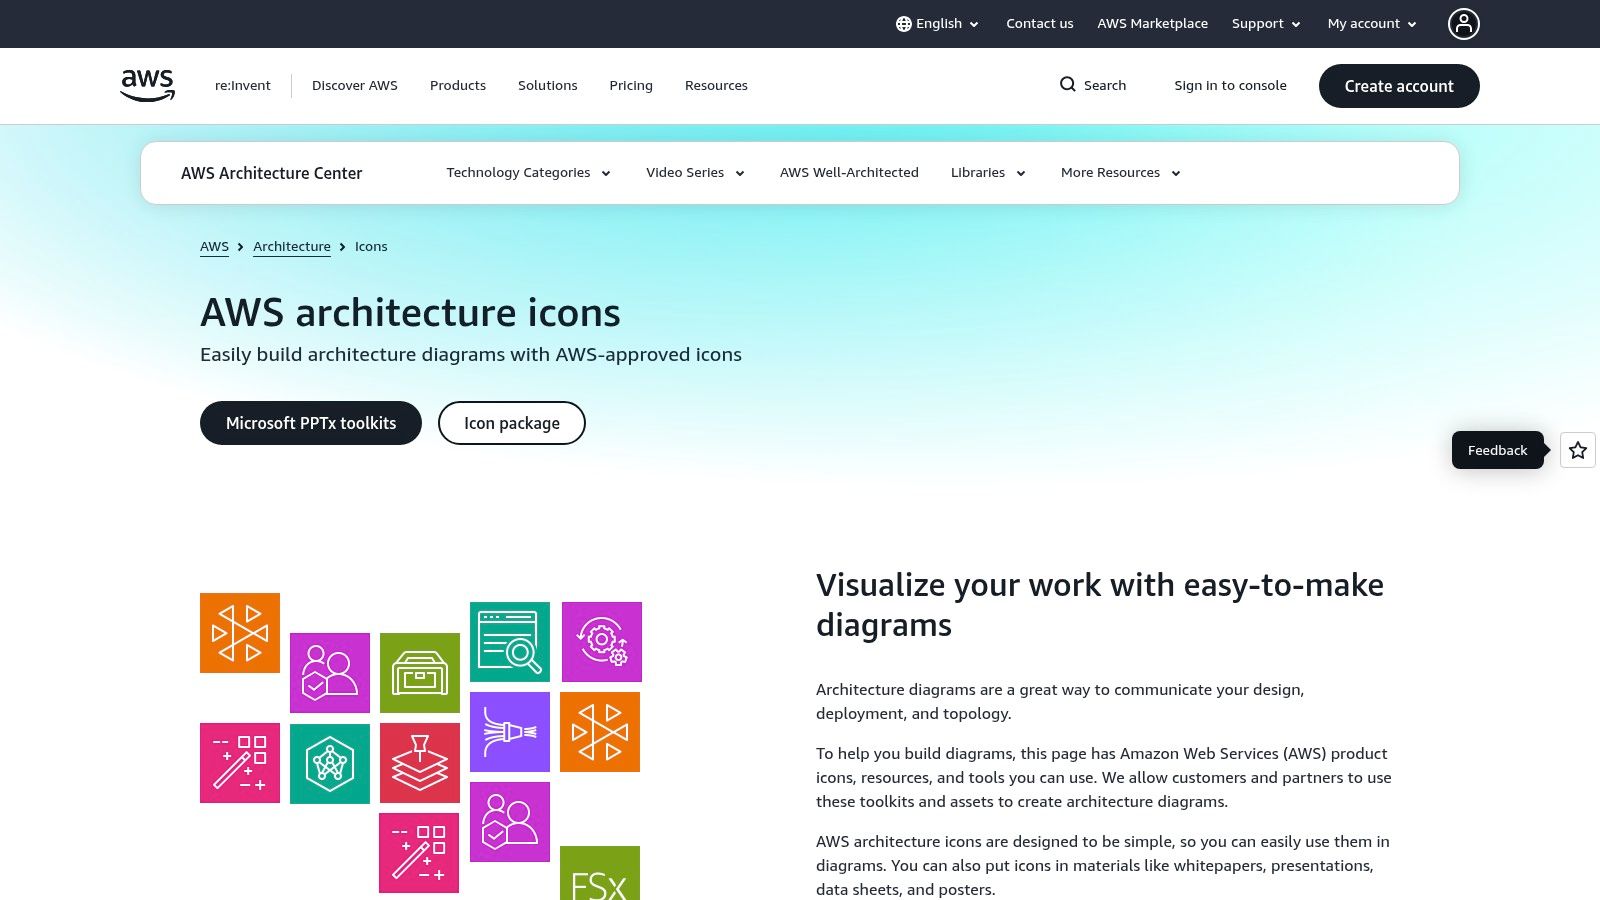Click the Contact us link
The width and height of the screenshot is (1600, 900).
pos(1040,24)
